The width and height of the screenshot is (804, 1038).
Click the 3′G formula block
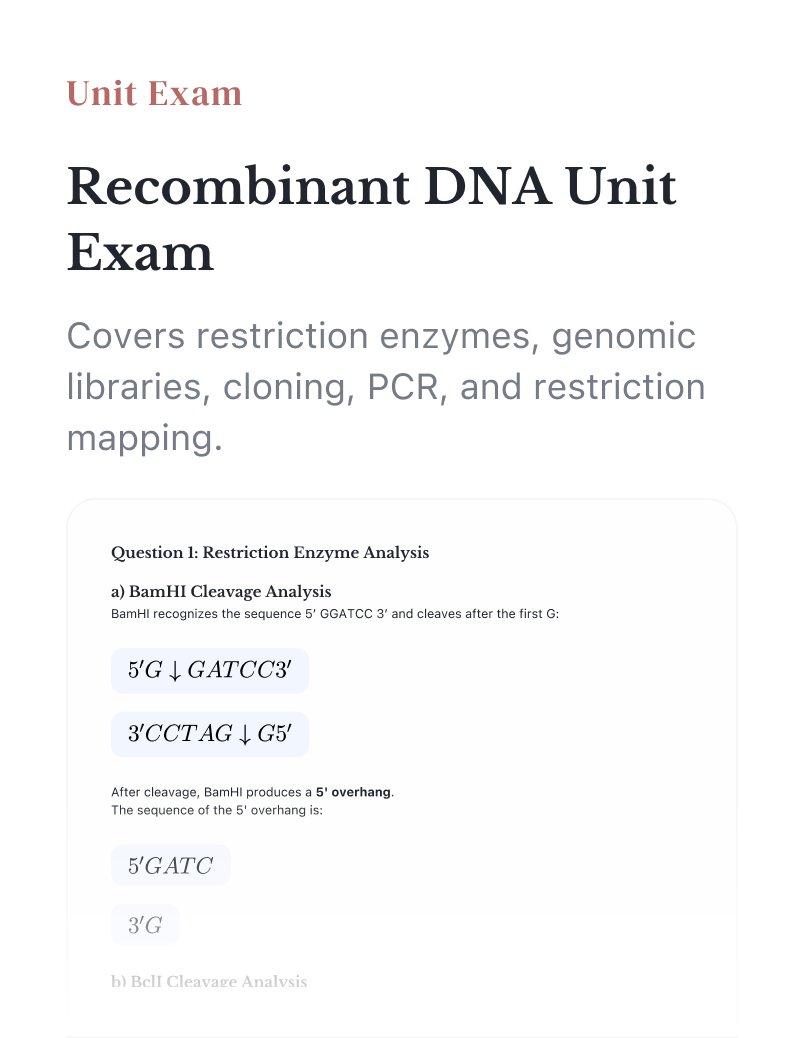pos(145,925)
